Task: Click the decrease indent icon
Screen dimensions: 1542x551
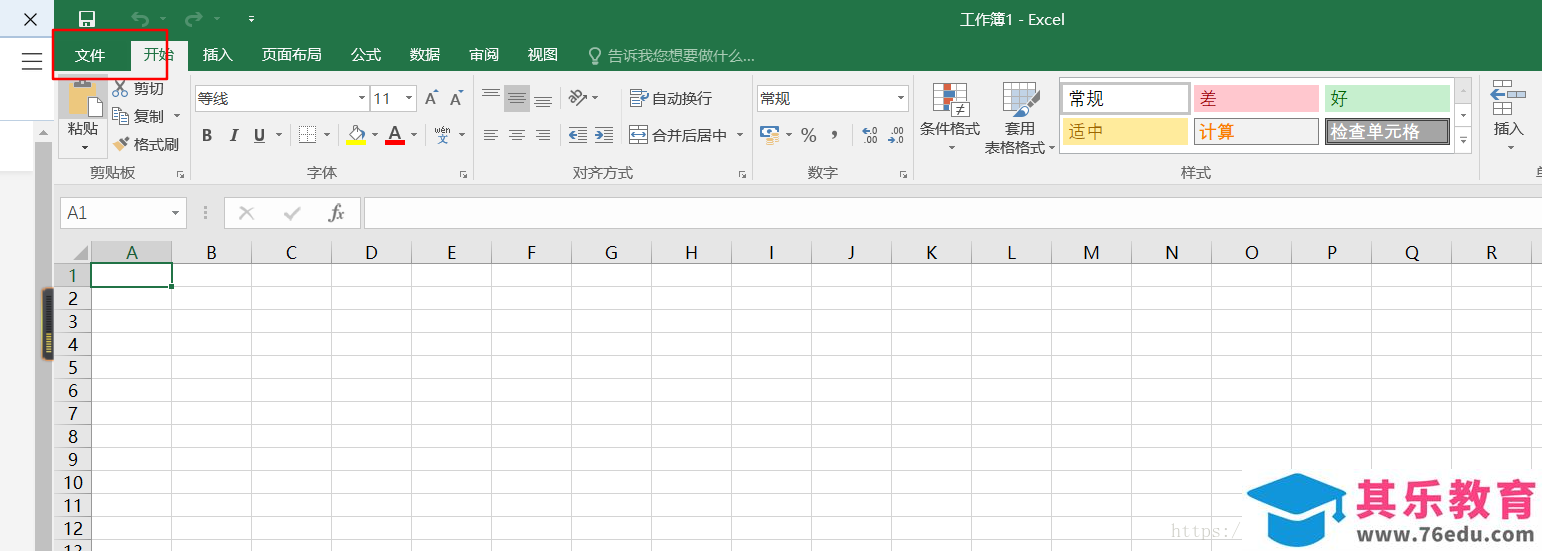Action: (x=578, y=135)
